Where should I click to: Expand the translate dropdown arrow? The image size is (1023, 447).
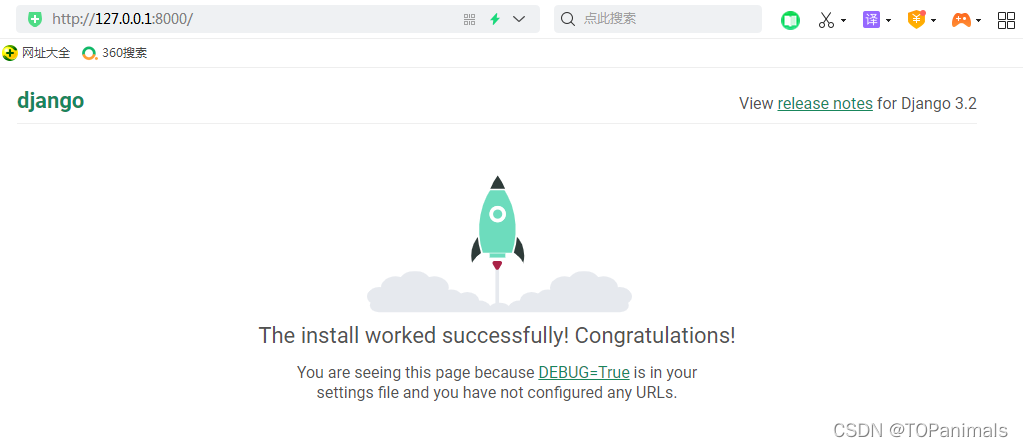click(x=888, y=21)
